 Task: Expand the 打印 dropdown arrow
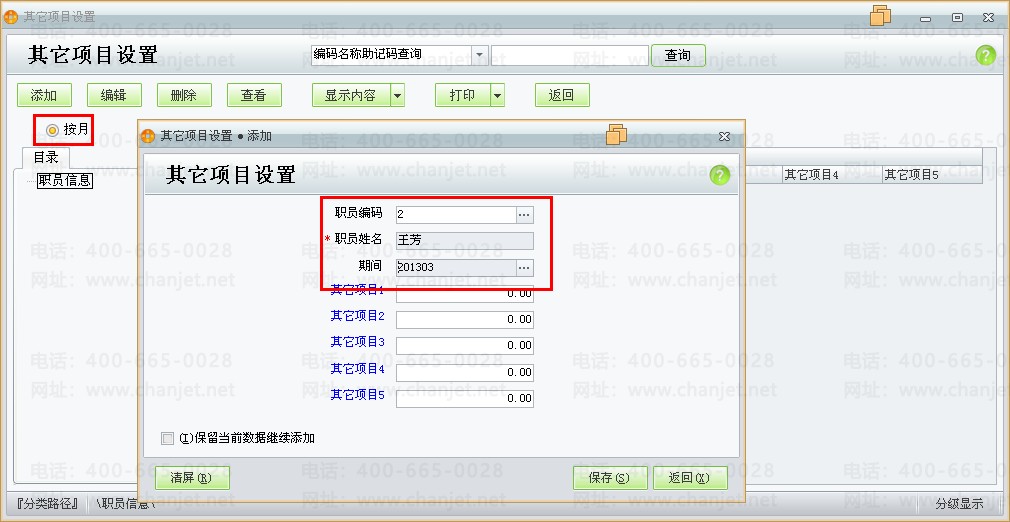point(497,96)
